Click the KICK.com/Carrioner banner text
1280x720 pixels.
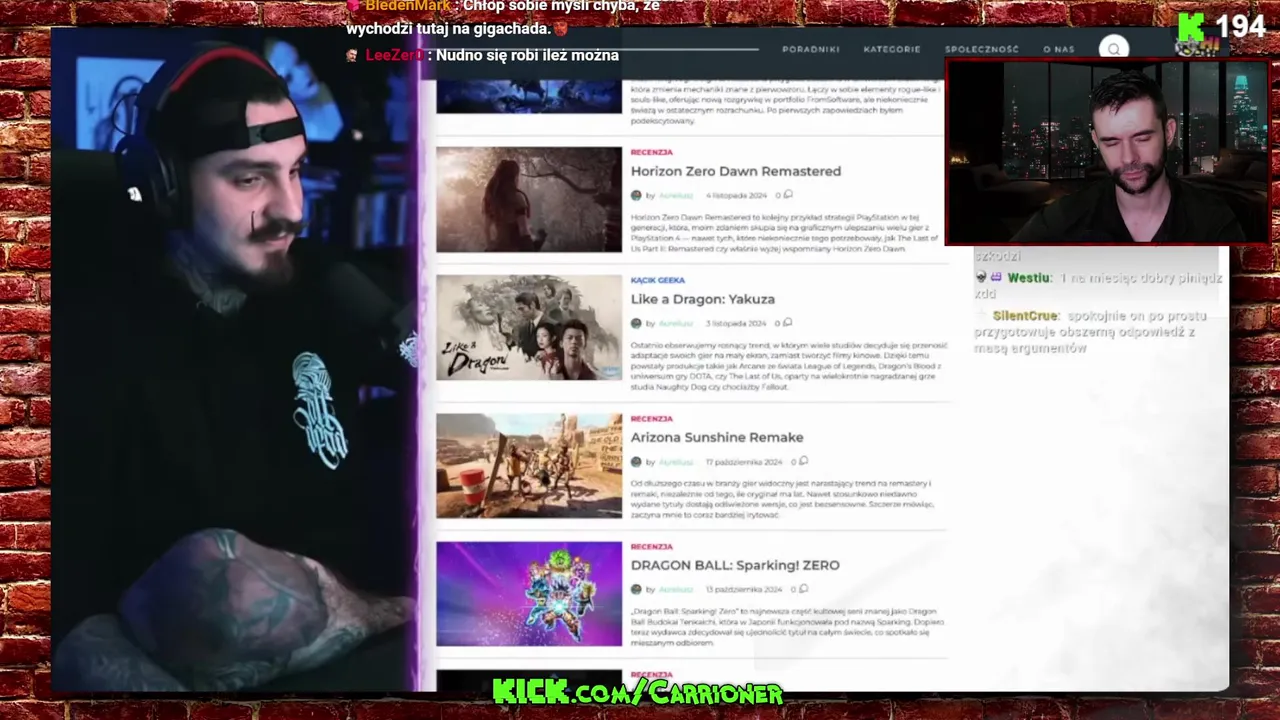637,692
